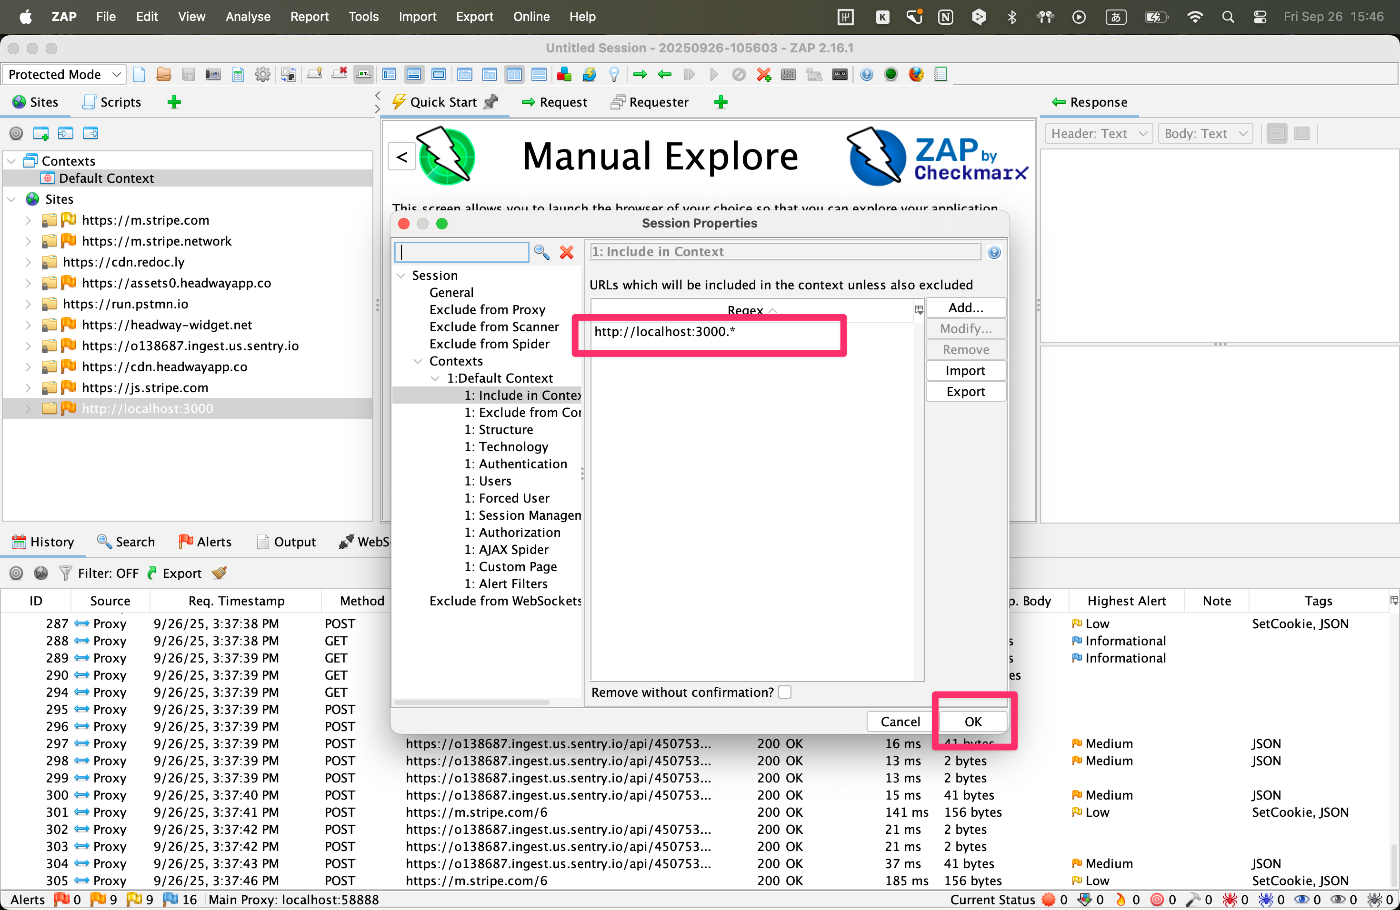Select 1: Authentication in dialog tree
Image resolution: width=1400 pixels, height=910 pixels.
(516, 464)
